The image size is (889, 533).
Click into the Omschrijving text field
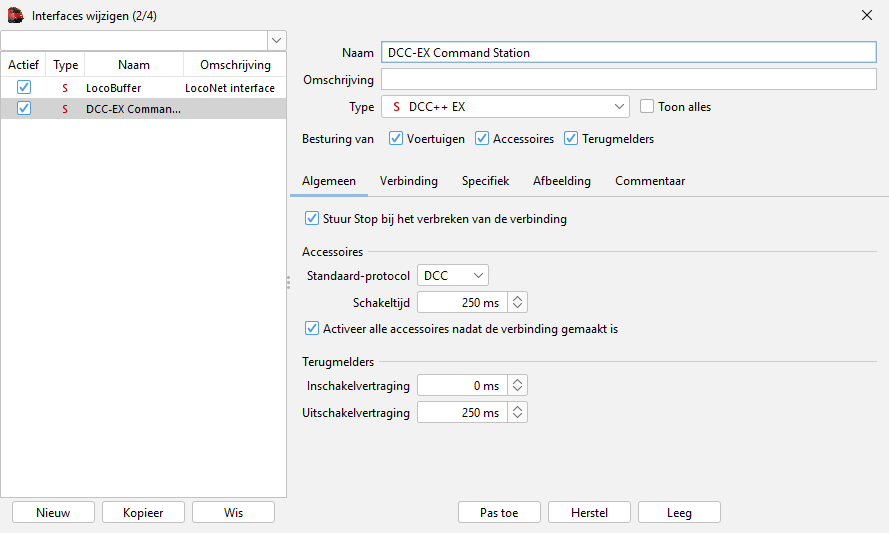click(628, 80)
